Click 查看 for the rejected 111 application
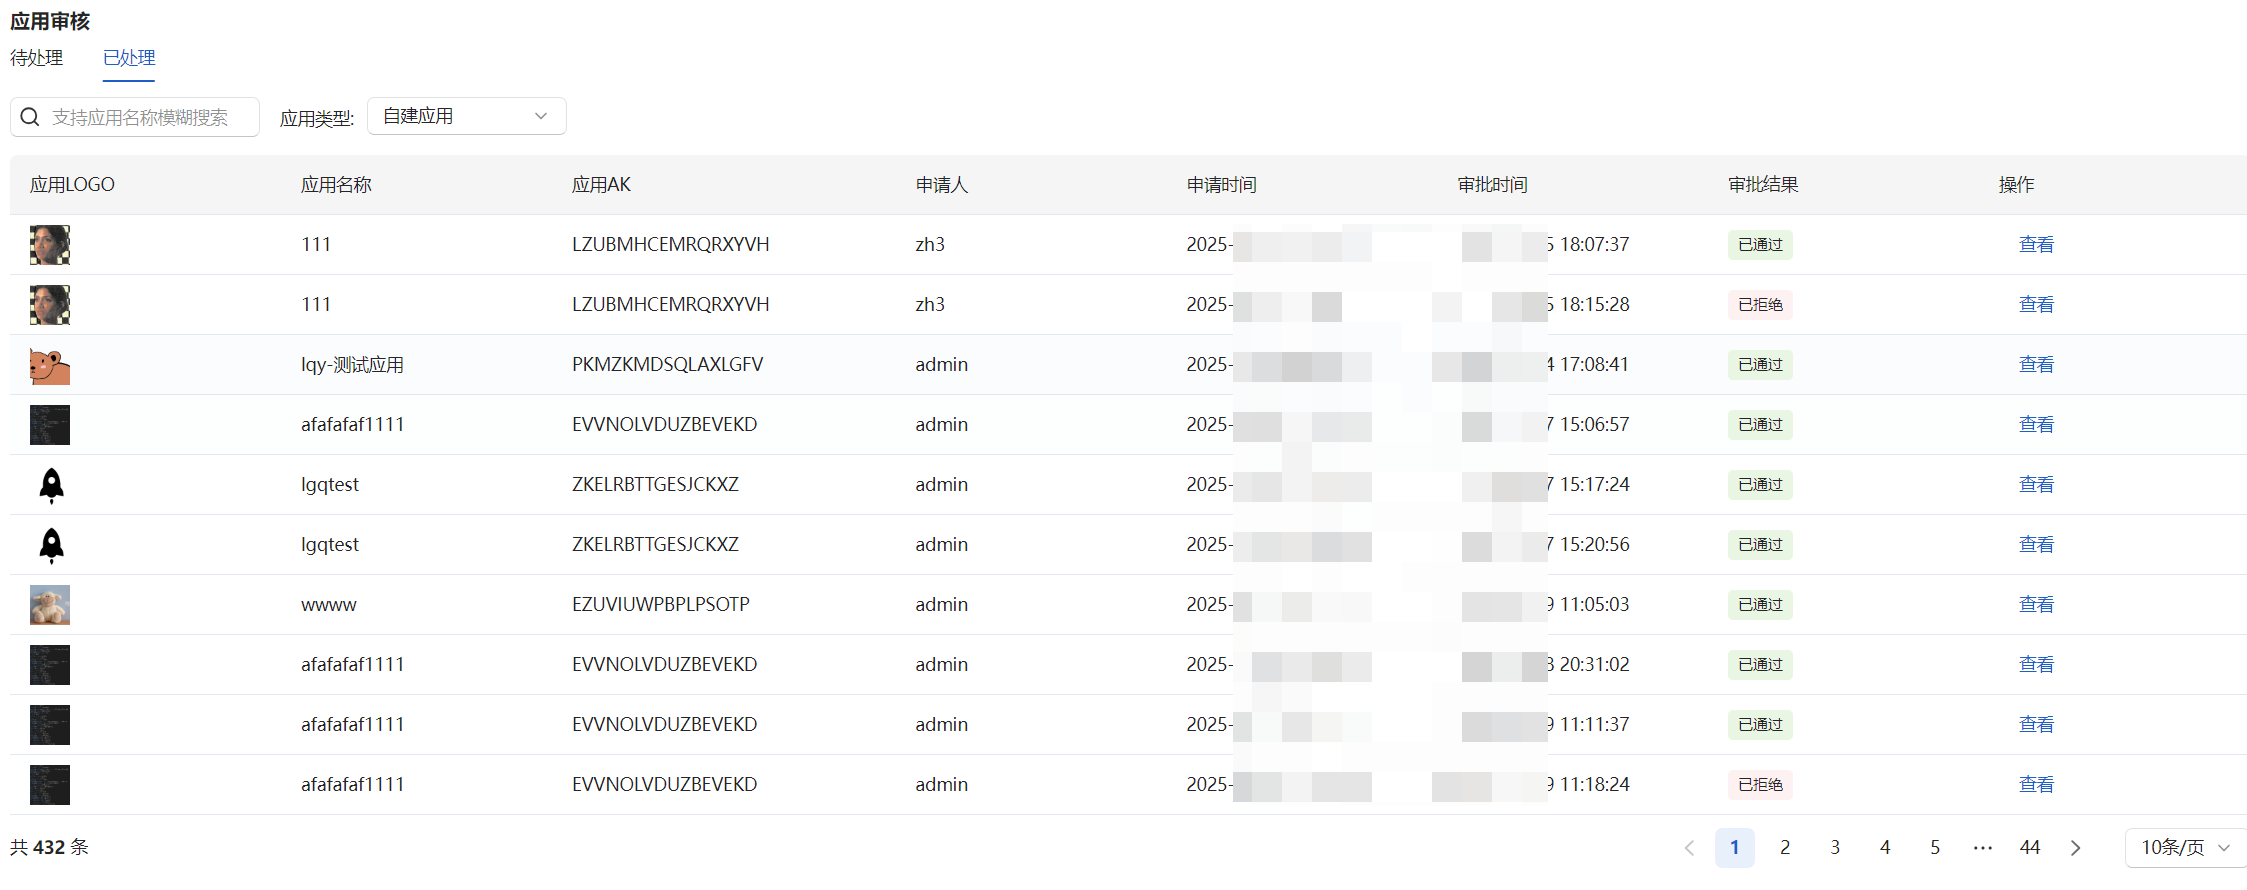The height and width of the screenshot is (890, 2247). 2035,305
